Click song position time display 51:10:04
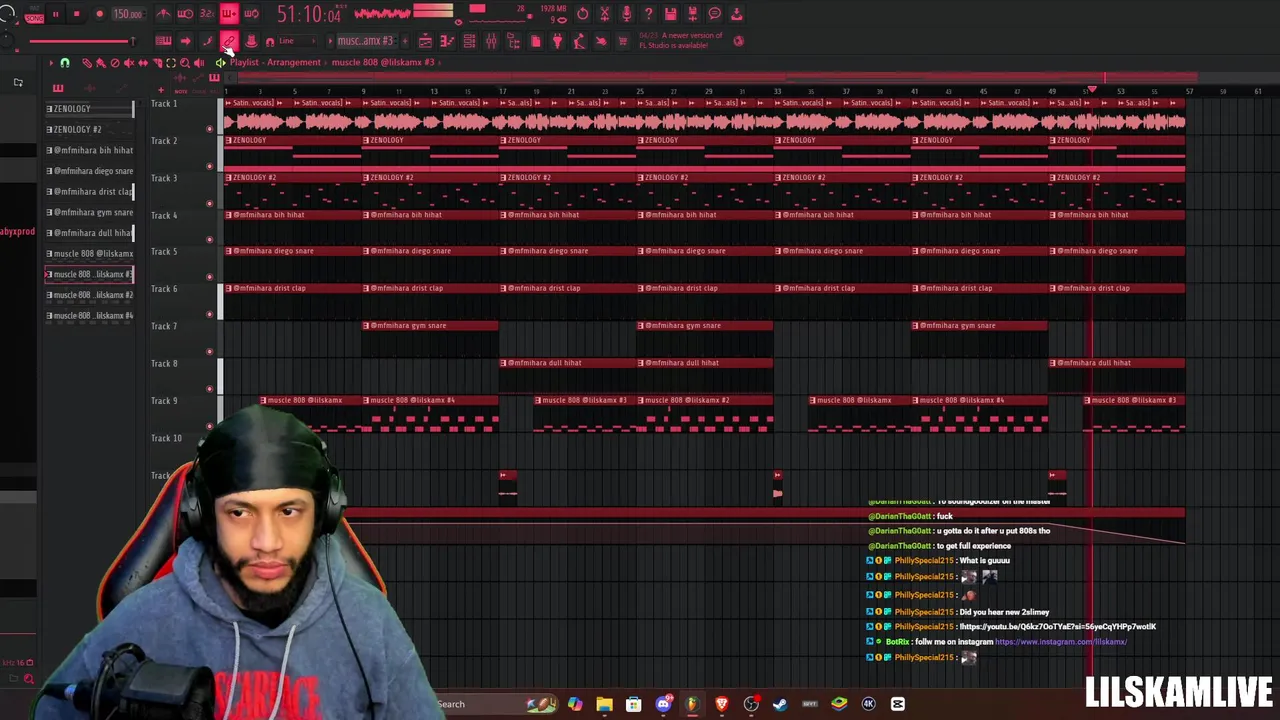 pos(309,15)
